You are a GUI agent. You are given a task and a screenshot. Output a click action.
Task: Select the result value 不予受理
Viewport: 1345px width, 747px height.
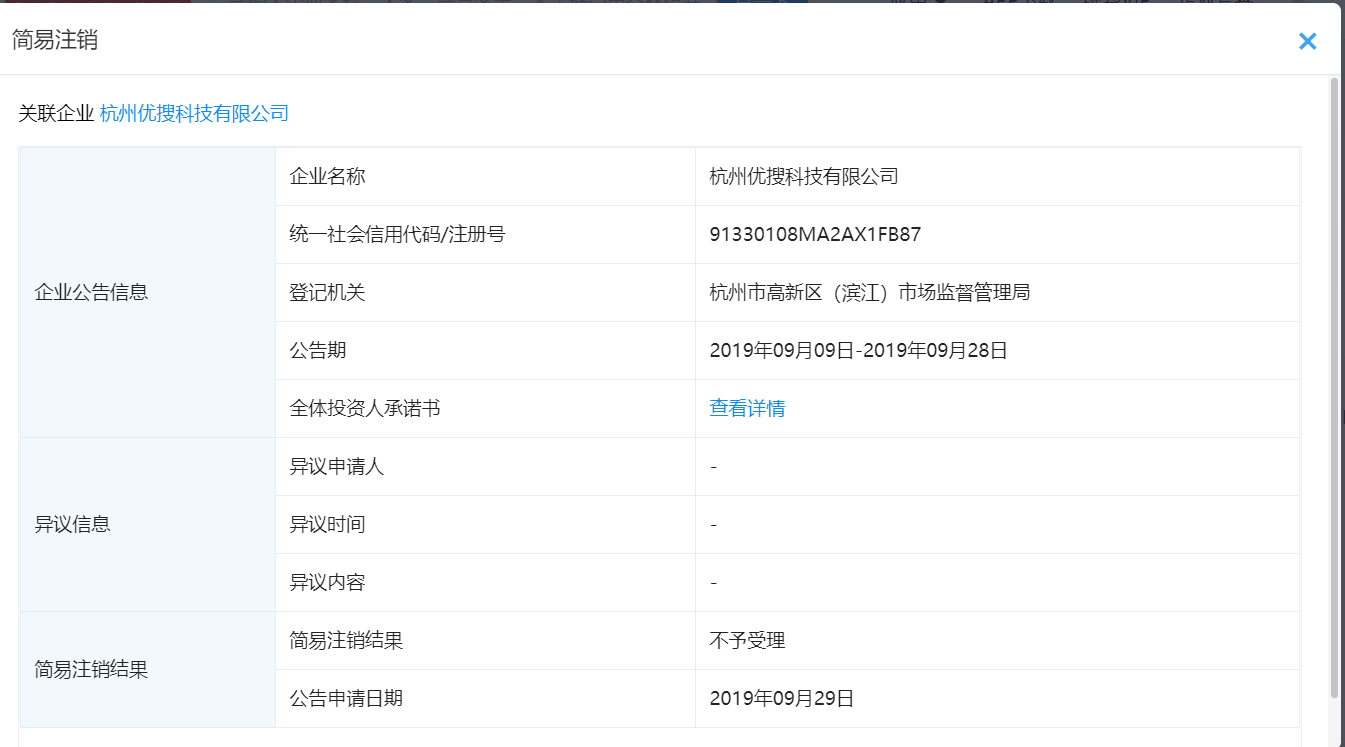coord(747,641)
